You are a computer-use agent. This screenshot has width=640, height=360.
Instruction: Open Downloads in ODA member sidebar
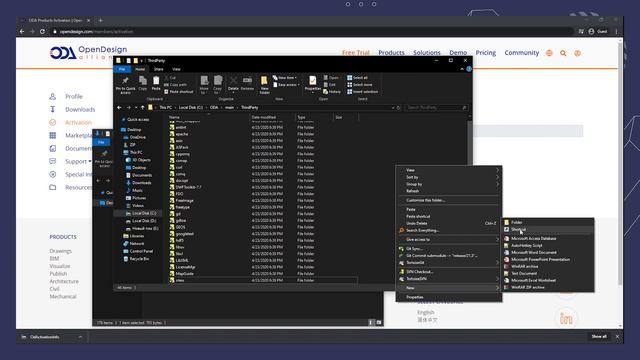tap(80, 109)
